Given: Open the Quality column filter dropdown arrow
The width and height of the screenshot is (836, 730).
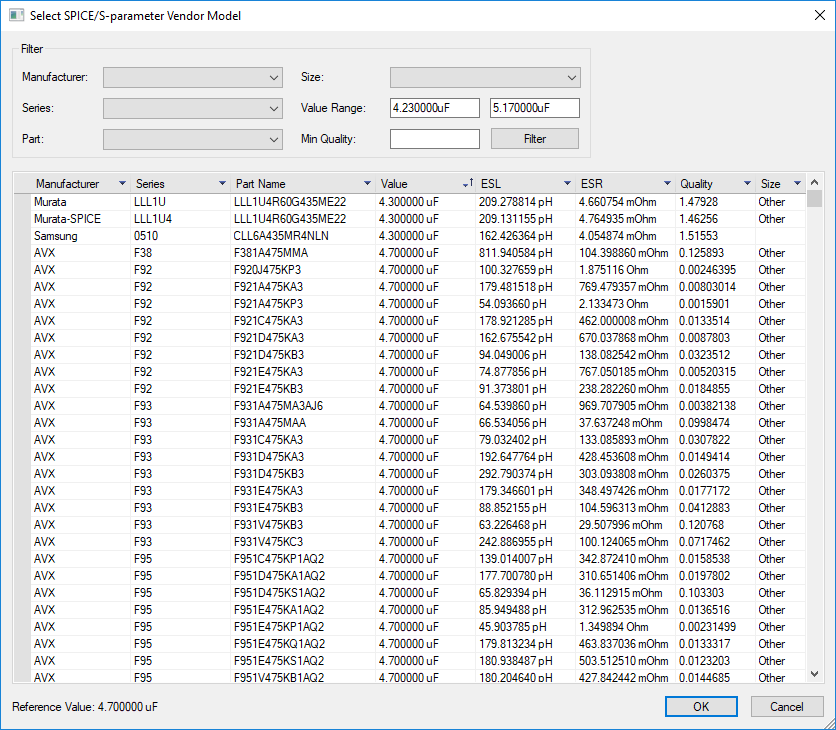Looking at the screenshot, I should point(746,183).
